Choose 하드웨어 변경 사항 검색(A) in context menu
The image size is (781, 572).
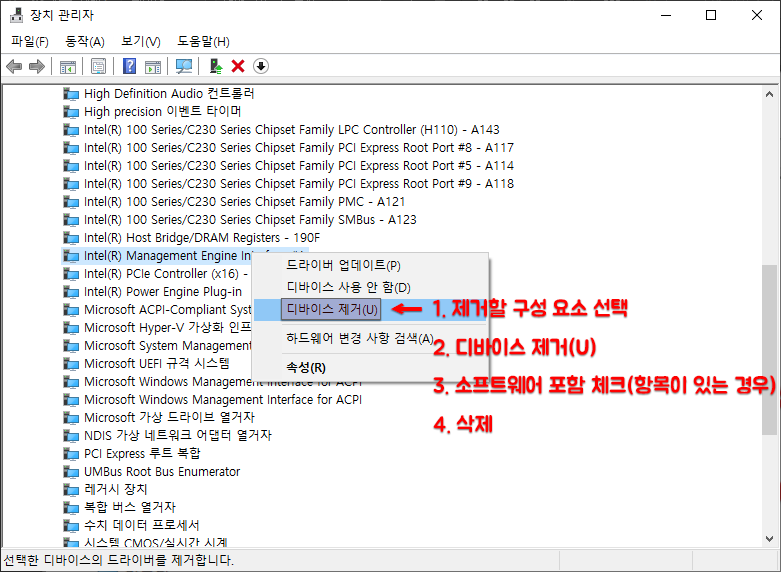tap(371, 339)
